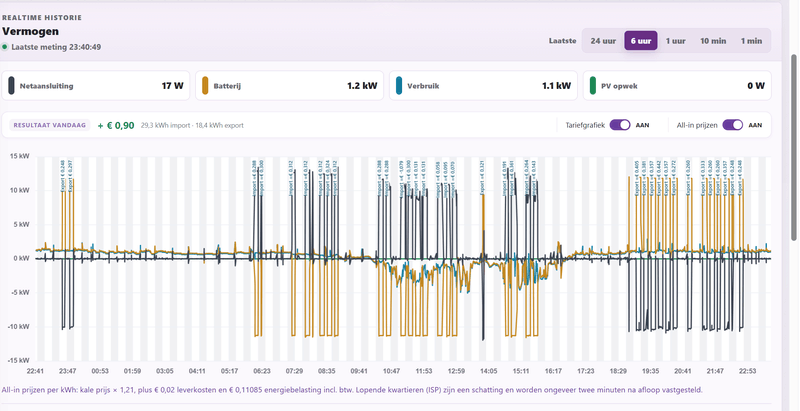Click the 23:47 time axis label
This screenshot has height=411, width=800.
pos(67,371)
